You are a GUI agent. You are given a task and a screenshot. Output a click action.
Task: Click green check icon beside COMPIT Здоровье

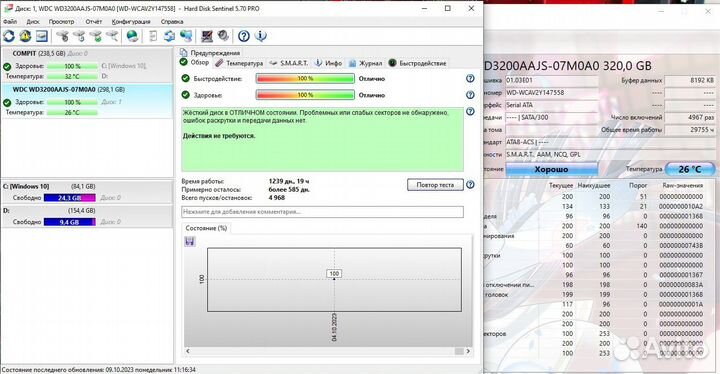(x=7, y=67)
